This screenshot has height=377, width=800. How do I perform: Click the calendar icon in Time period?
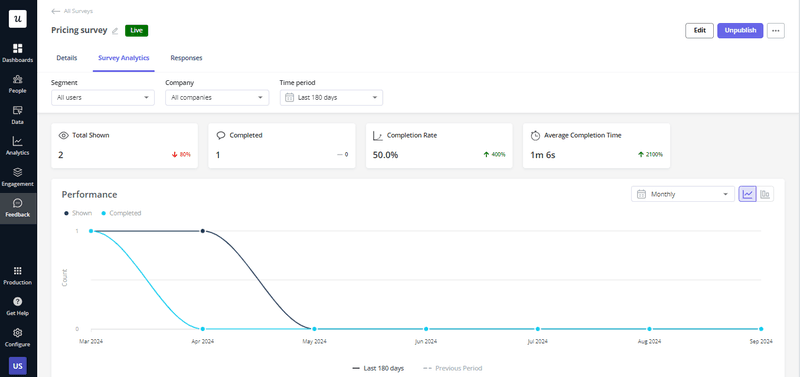pyautogui.click(x=289, y=97)
